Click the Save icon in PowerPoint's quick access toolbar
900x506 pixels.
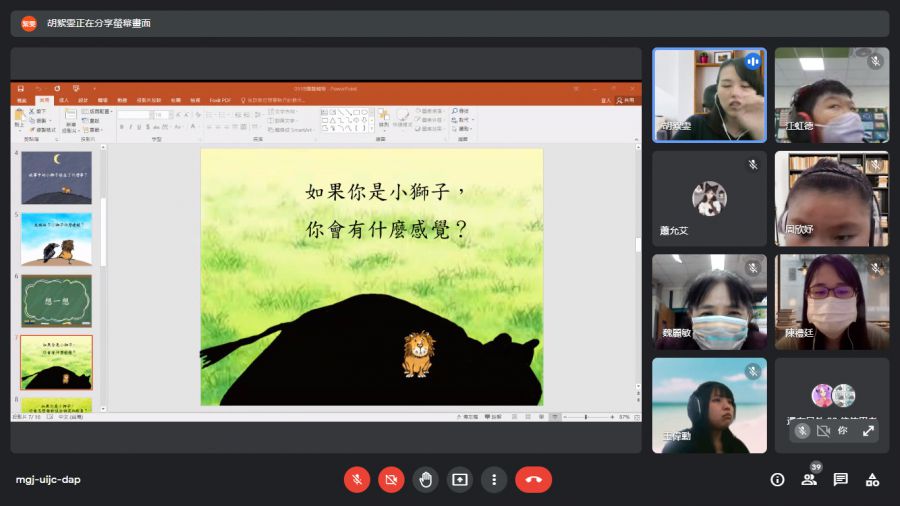[21, 88]
